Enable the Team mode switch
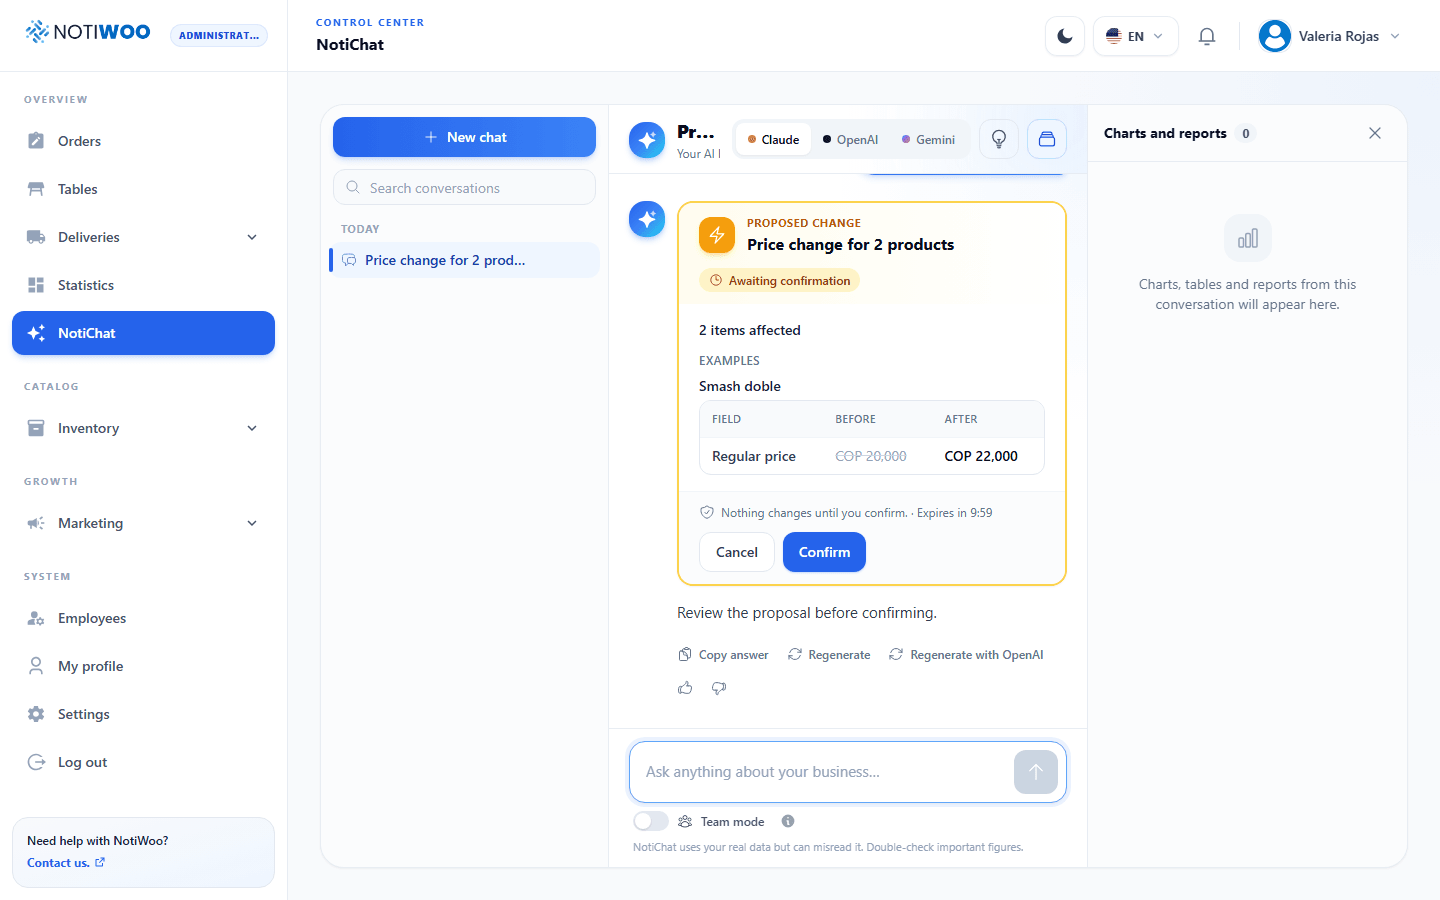 tap(651, 821)
